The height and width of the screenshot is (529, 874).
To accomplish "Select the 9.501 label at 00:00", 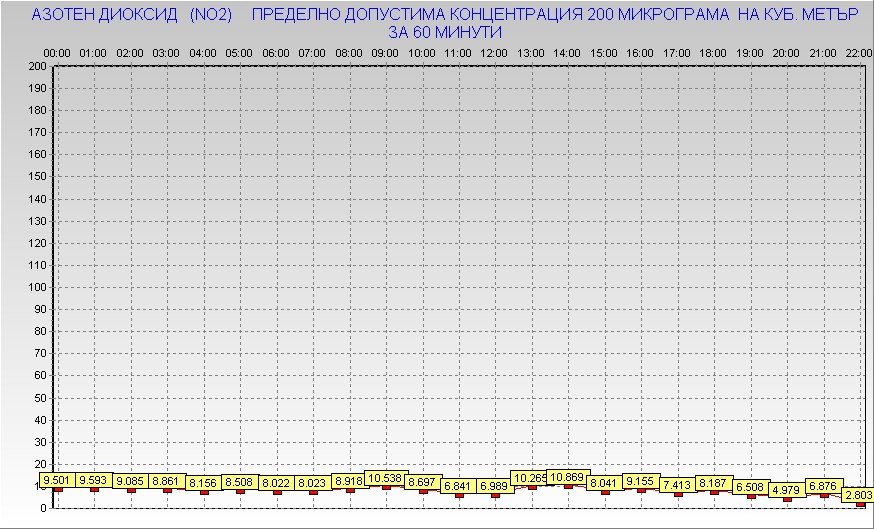I will tap(58, 480).
